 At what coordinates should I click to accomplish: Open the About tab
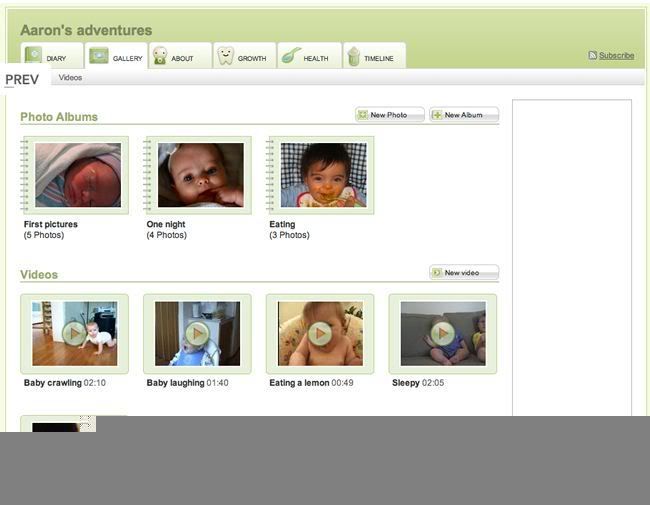[x=180, y=55]
